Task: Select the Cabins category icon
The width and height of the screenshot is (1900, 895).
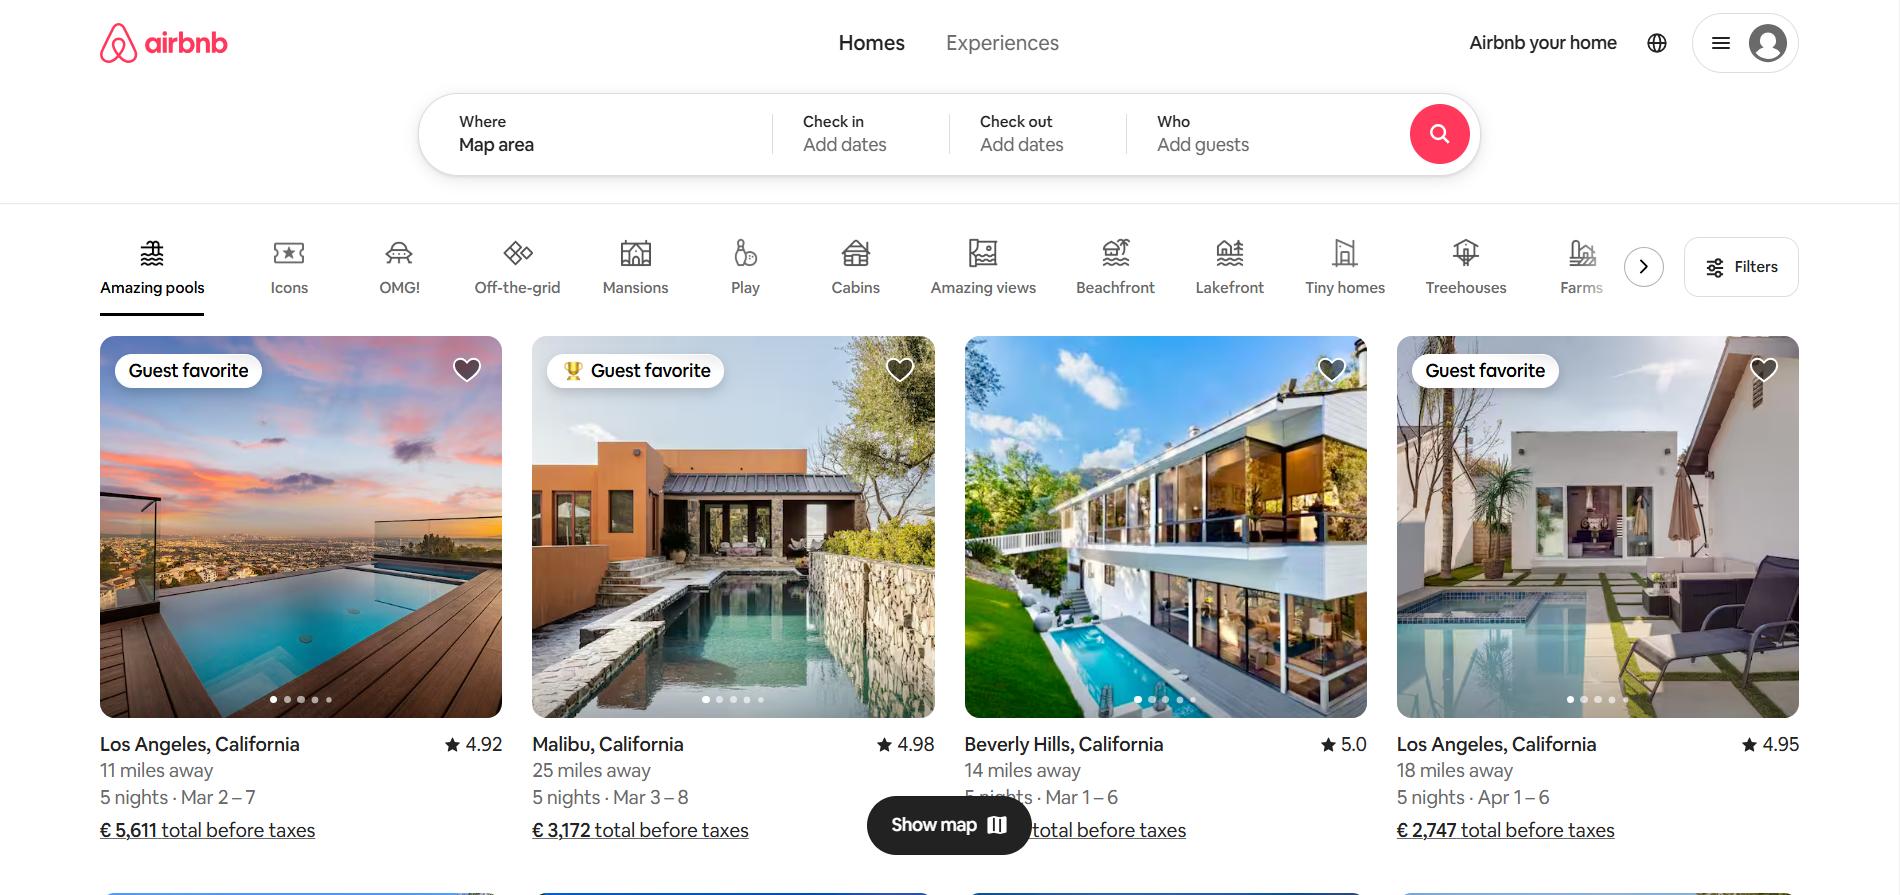Action: pyautogui.click(x=856, y=253)
